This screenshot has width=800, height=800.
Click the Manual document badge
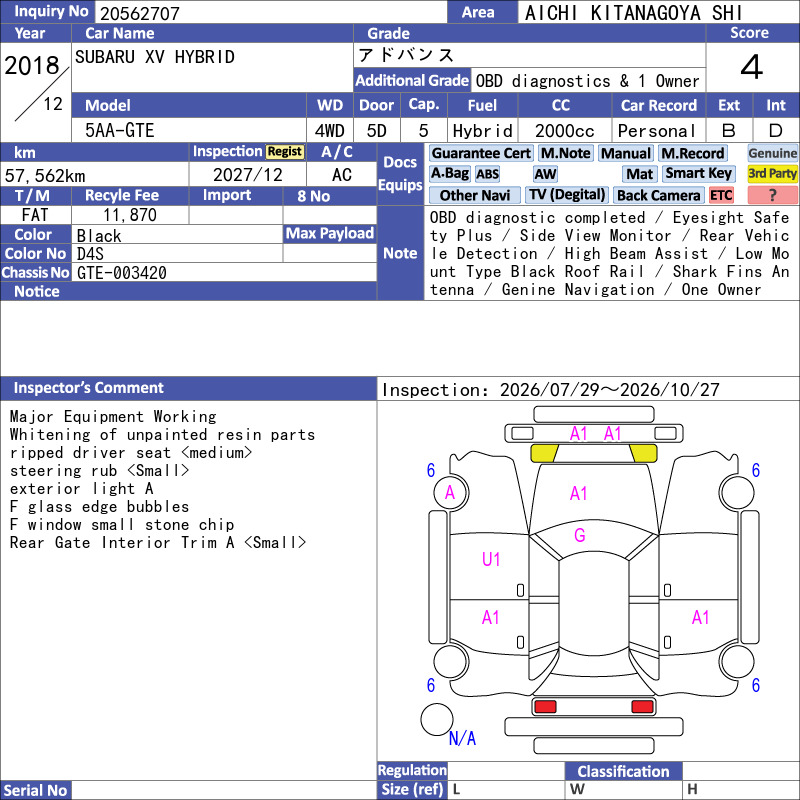(626, 153)
